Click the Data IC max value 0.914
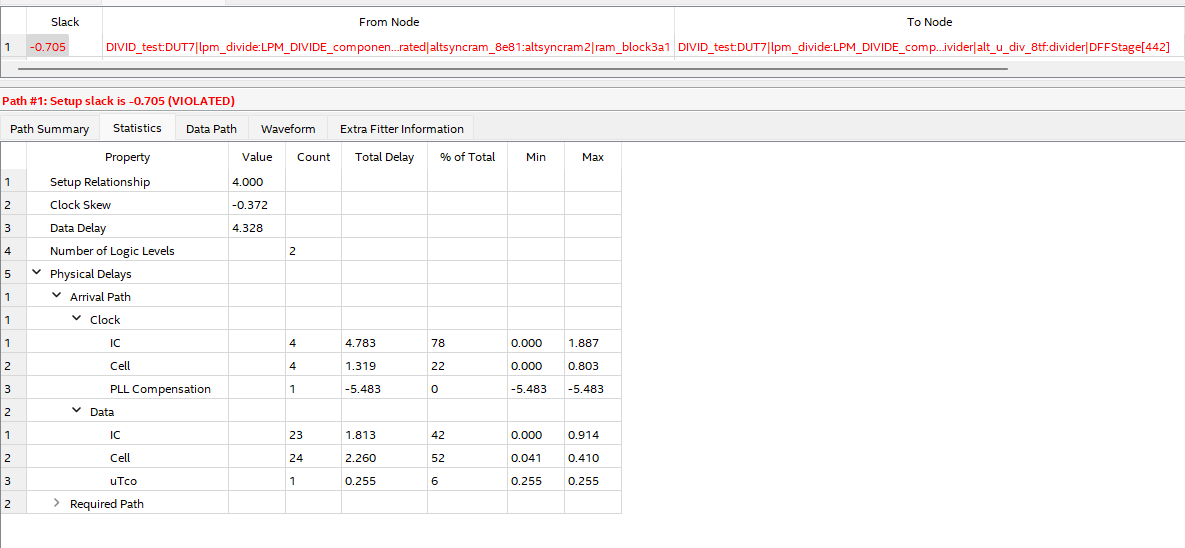The width and height of the screenshot is (1185, 548). pos(583,435)
